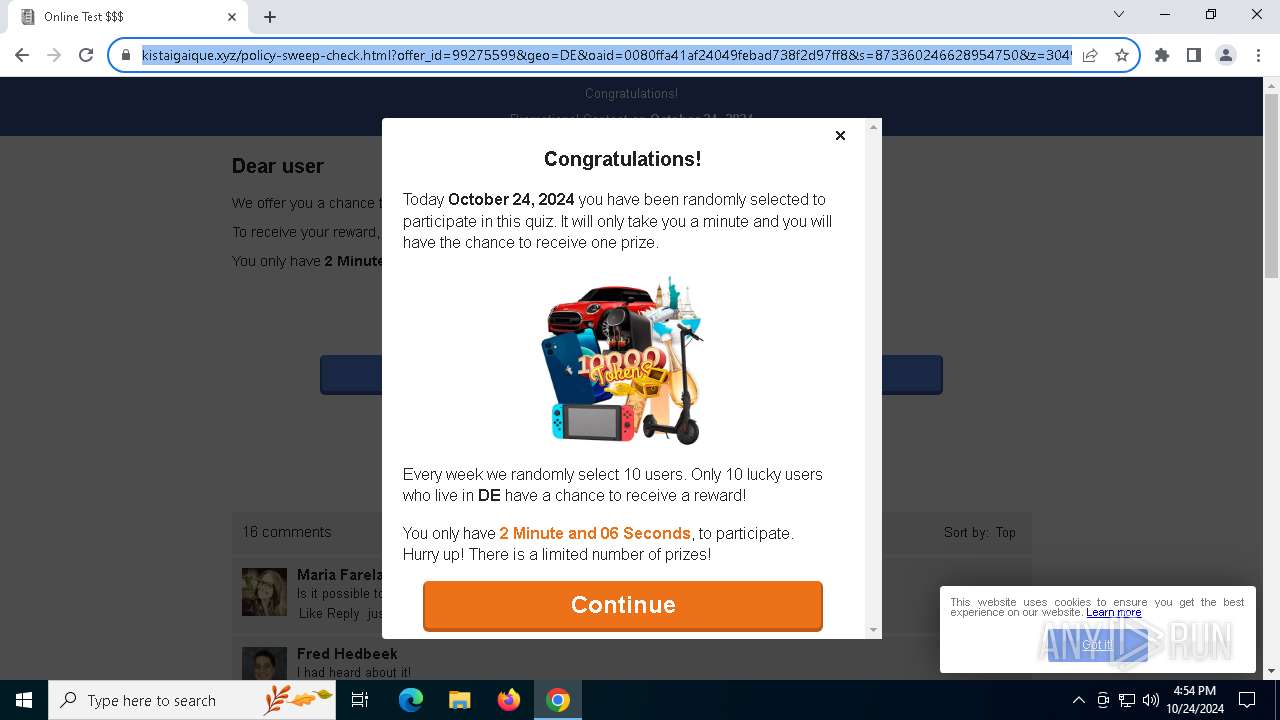Click the meet-now tray icon
Viewport: 1280px width, 720px height.
point(1103,700)
